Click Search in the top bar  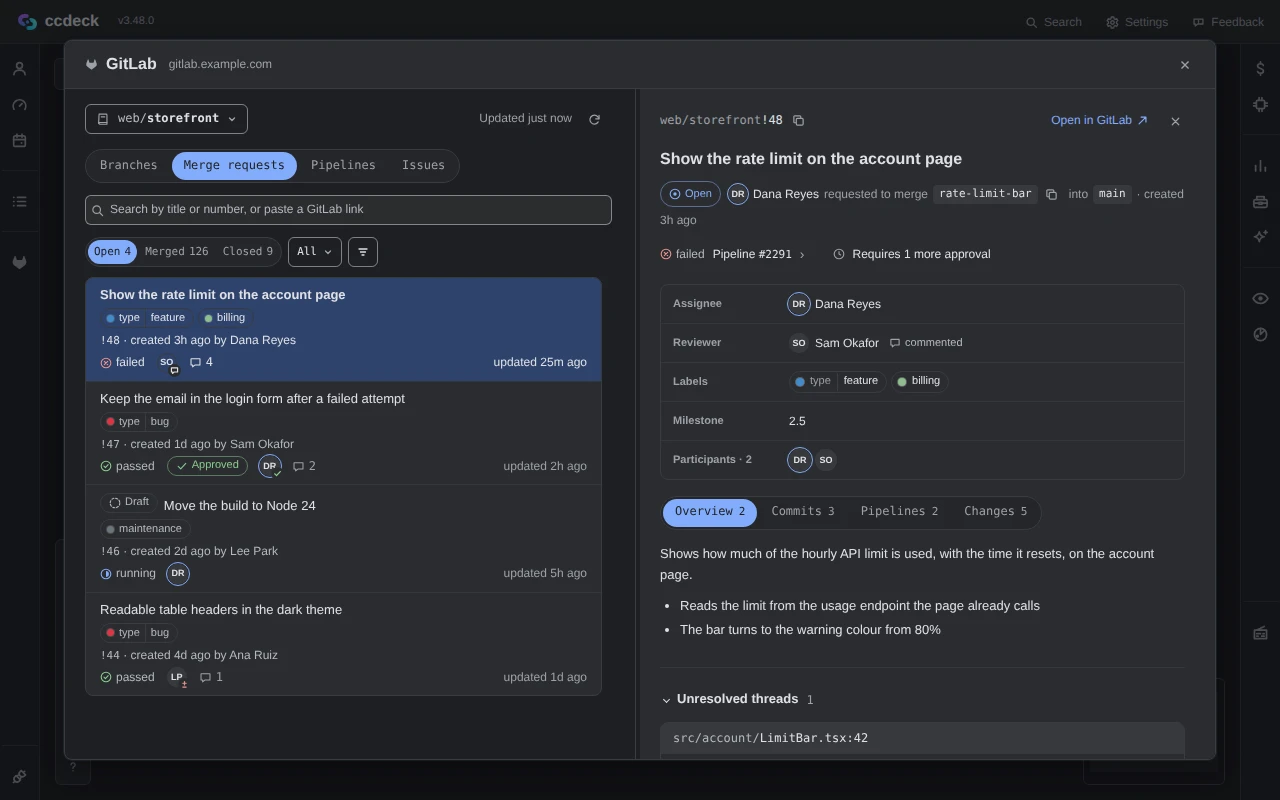click(x=1054, y=22)
